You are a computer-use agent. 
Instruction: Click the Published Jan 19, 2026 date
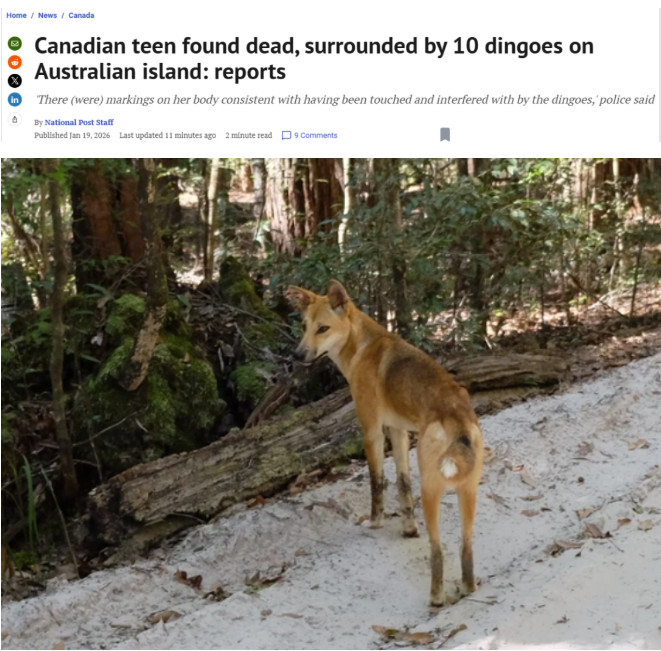[72, 135]
